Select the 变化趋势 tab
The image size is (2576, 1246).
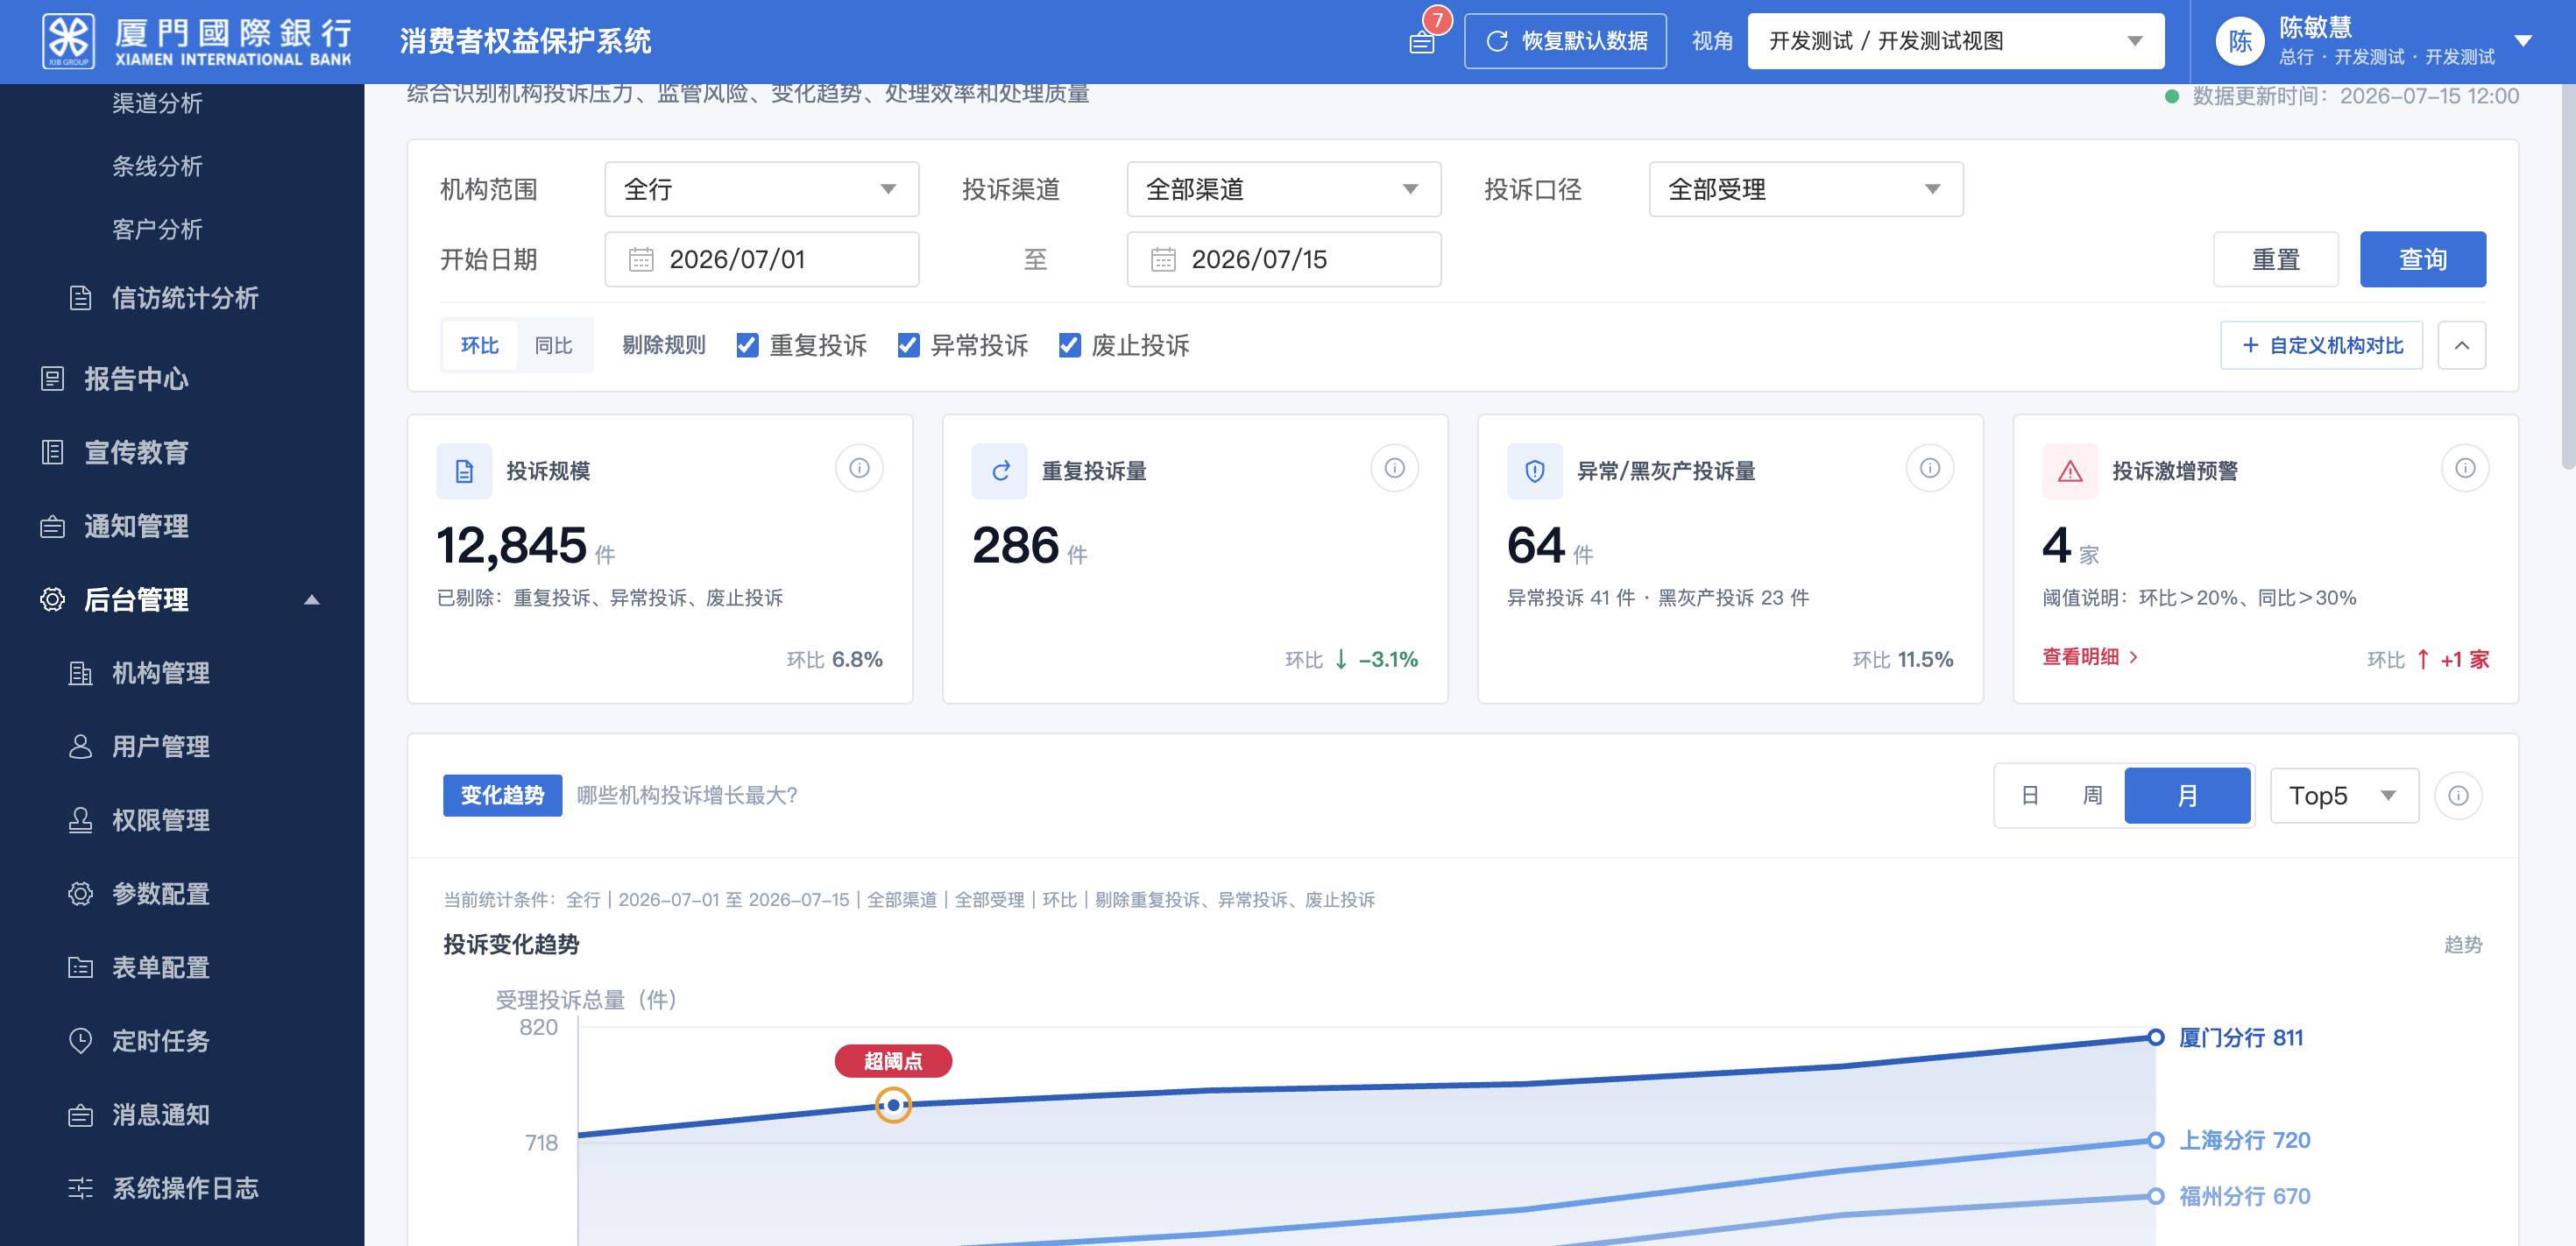[x=502, y=796]
